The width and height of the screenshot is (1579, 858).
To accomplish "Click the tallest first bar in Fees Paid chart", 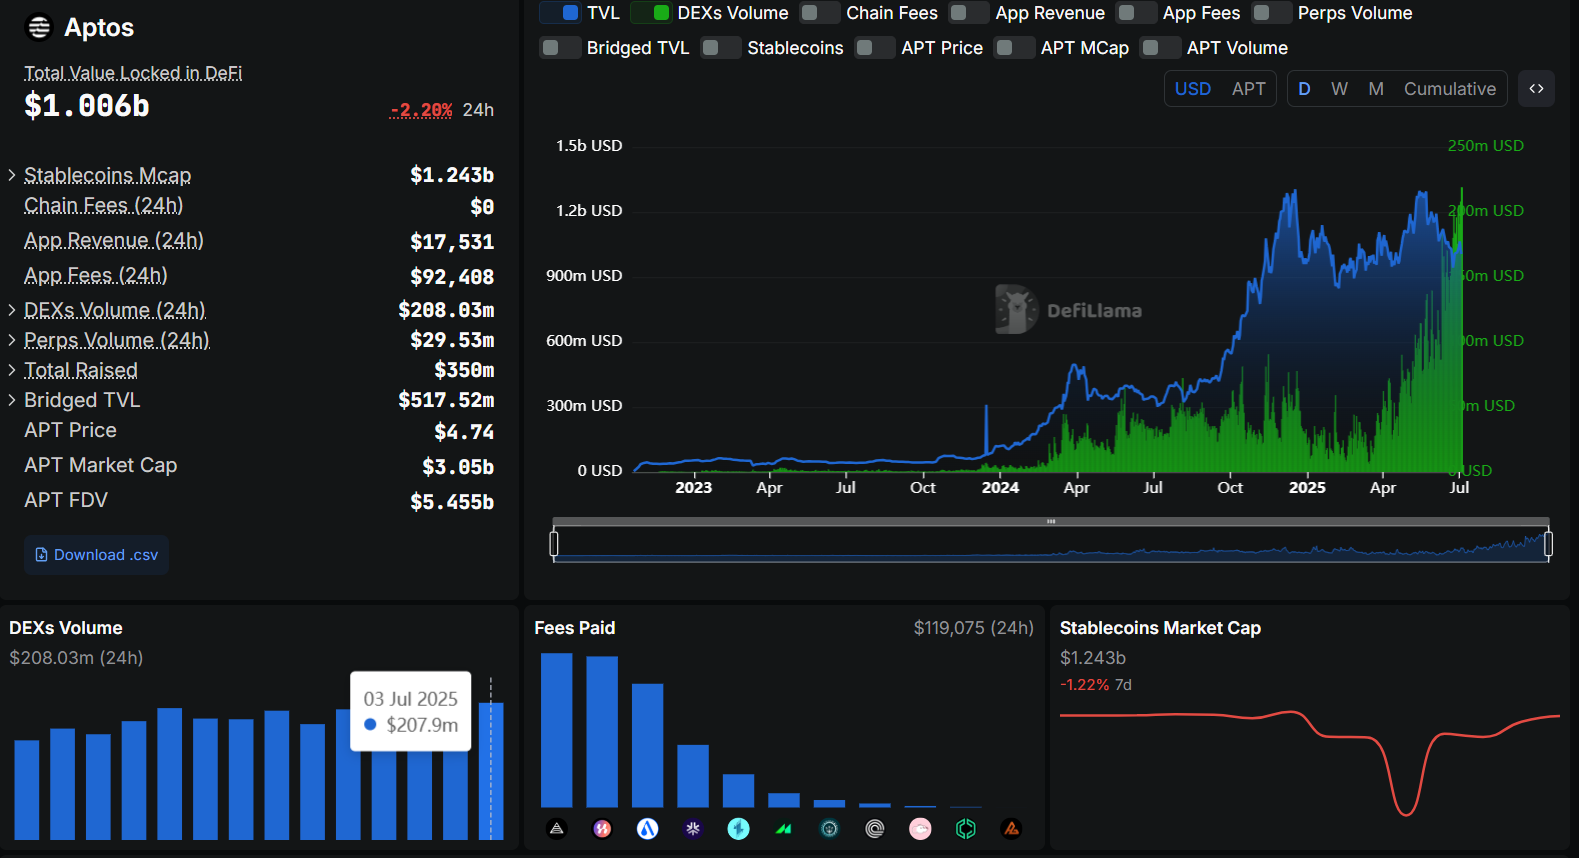I will coord(557,730).
